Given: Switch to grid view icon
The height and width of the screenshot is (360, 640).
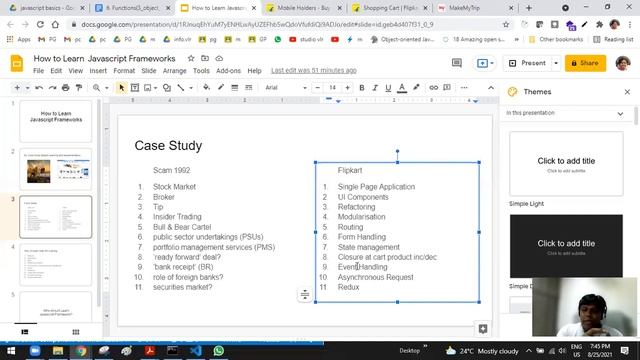Looking at the screenshot, I should click(76, 332).
